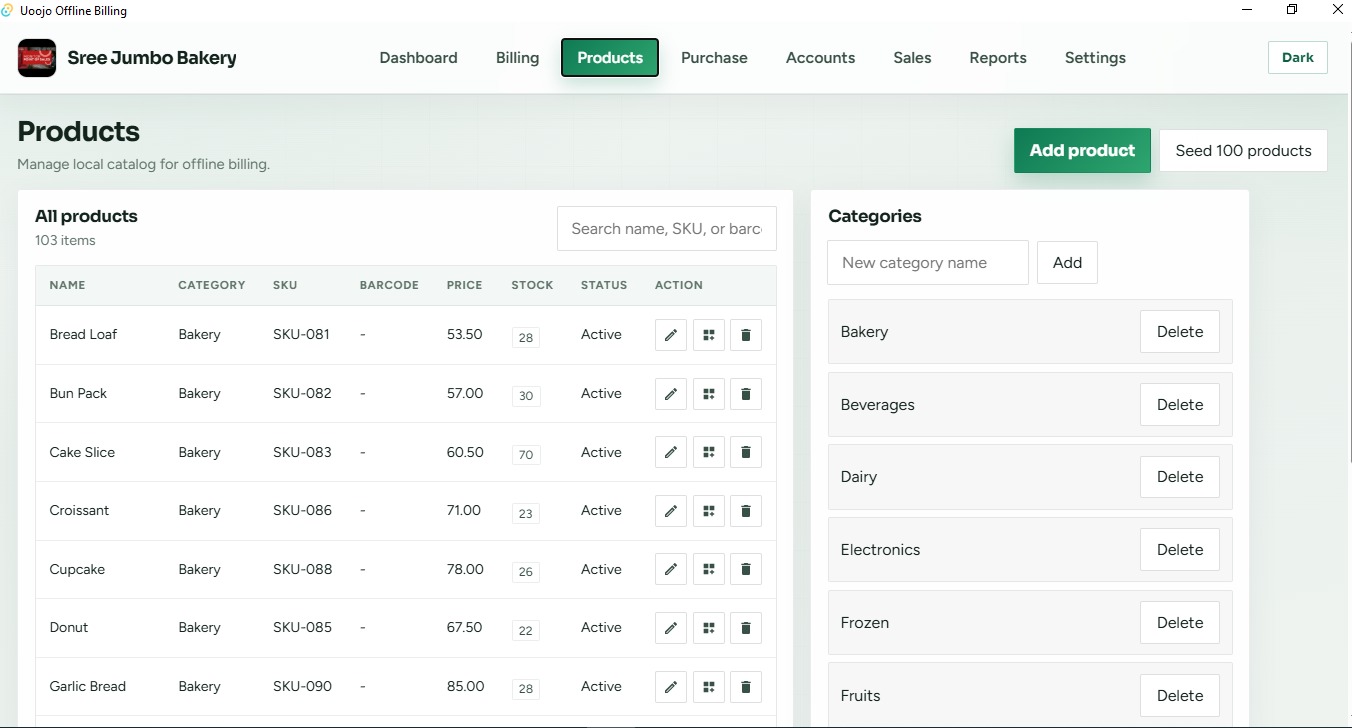
Task: Delete the Fruits category
Action: coord(1180,696)
